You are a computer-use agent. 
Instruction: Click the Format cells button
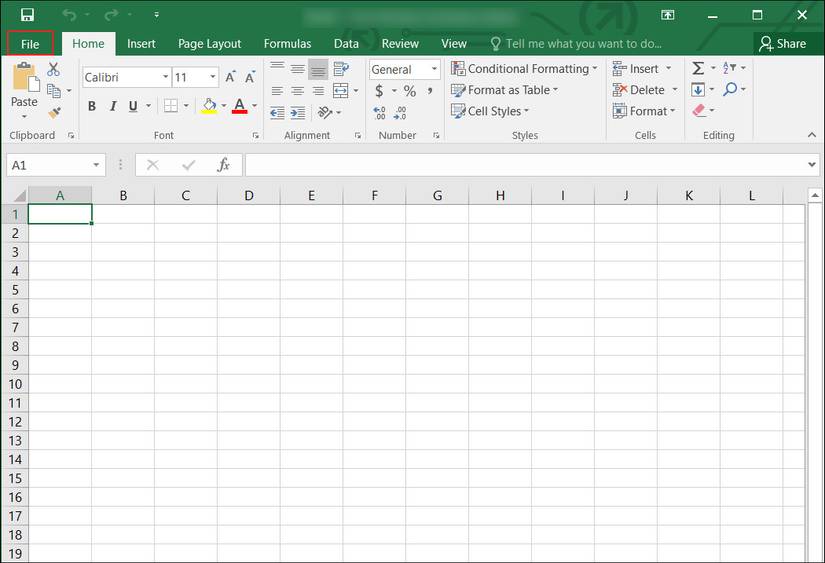click(x=643, y=111)
